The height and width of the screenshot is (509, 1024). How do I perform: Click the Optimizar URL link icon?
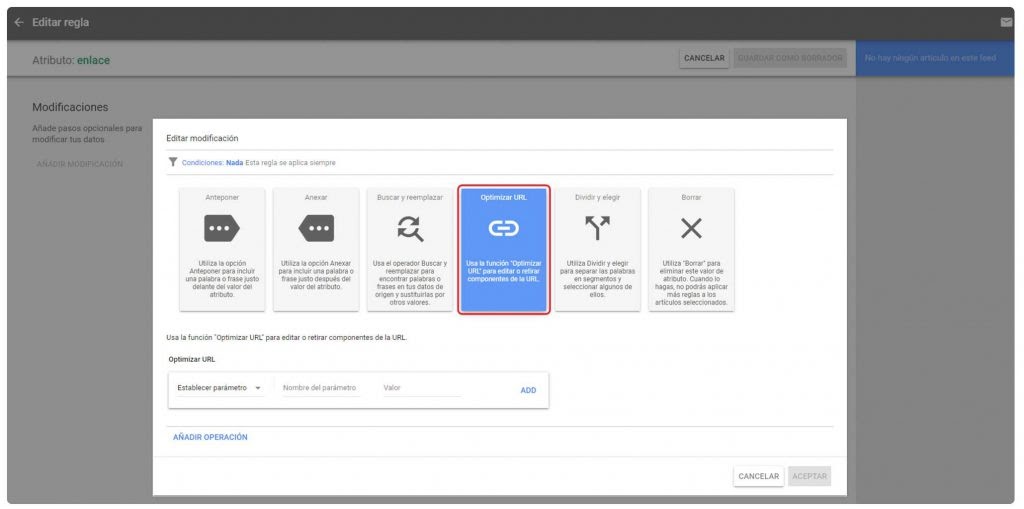504,228
